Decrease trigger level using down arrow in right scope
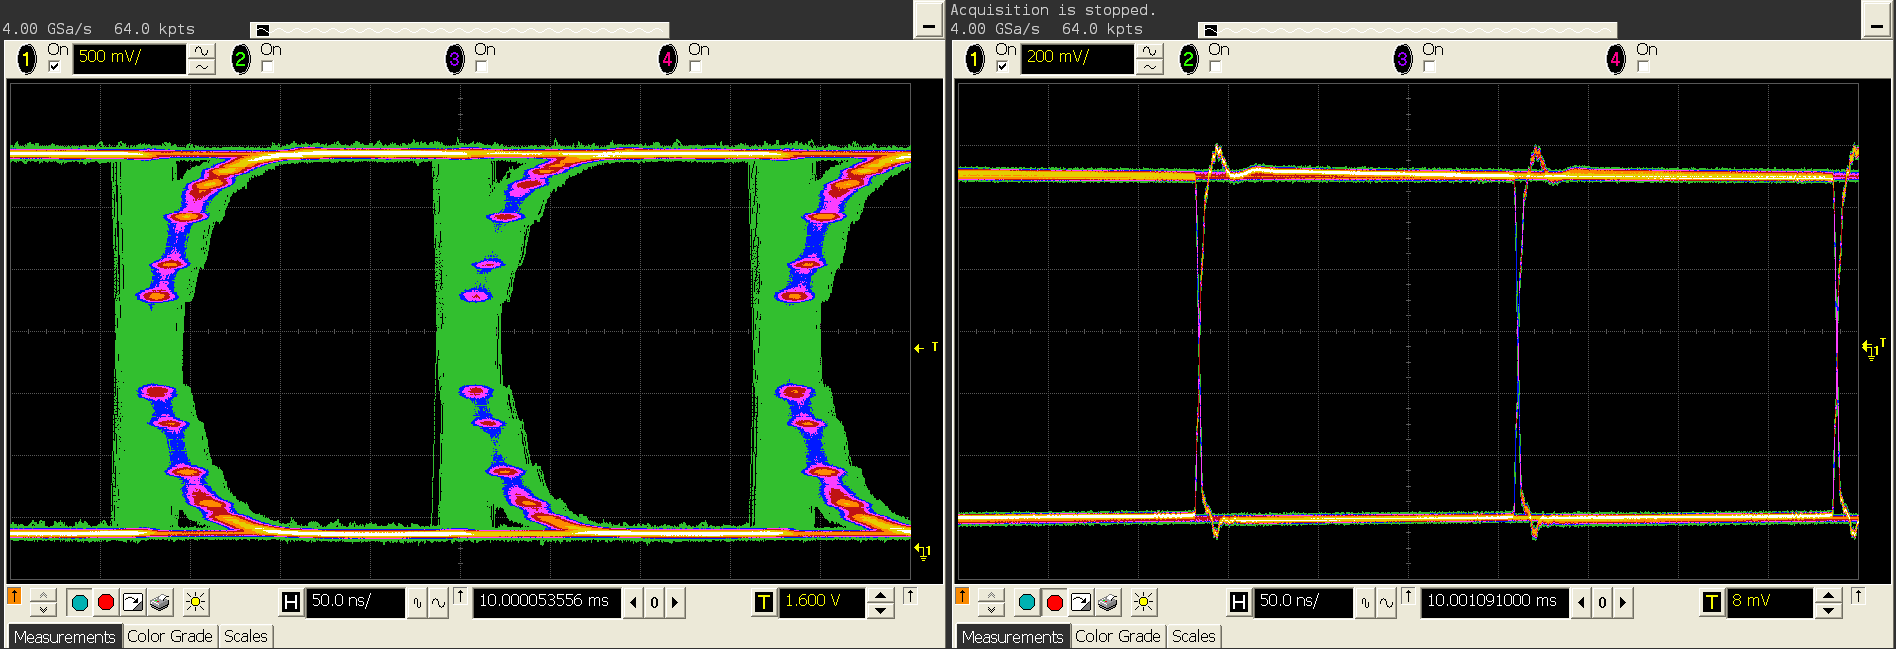This screenshot has width=1896, height=649. (x=1828, y=610)
